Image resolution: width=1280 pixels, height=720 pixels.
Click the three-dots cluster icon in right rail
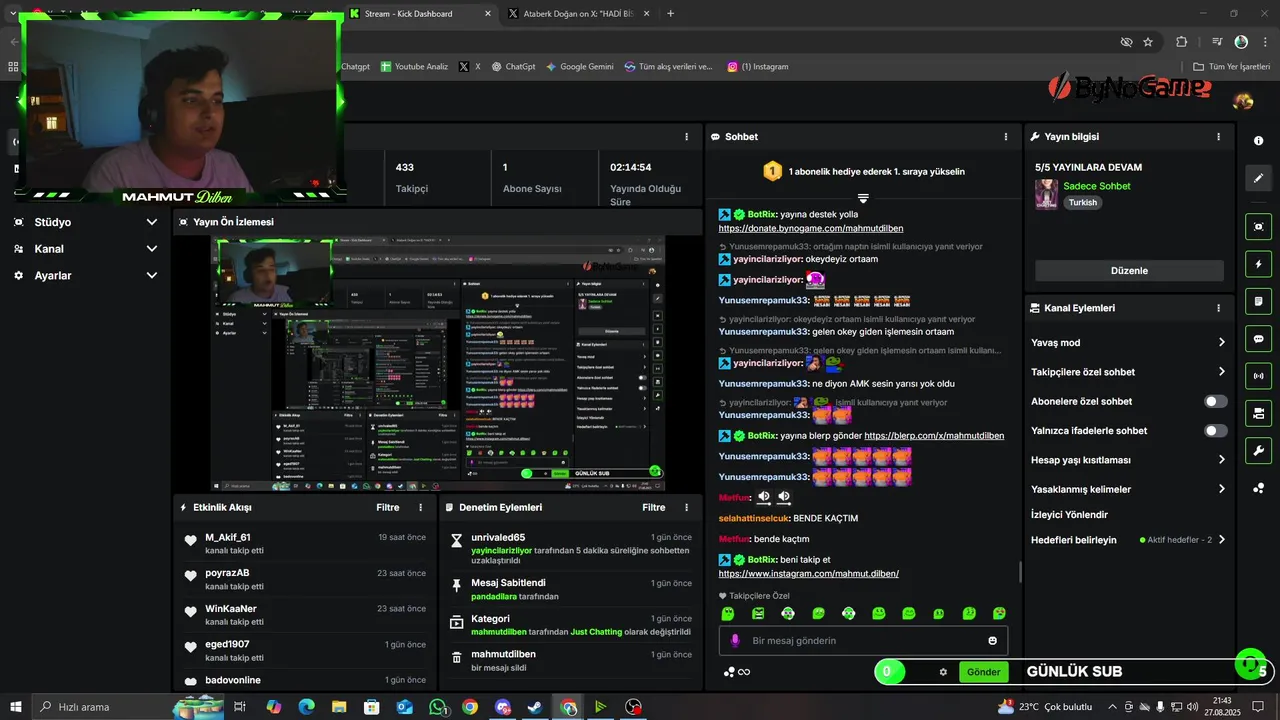[x=1259, y=488]
